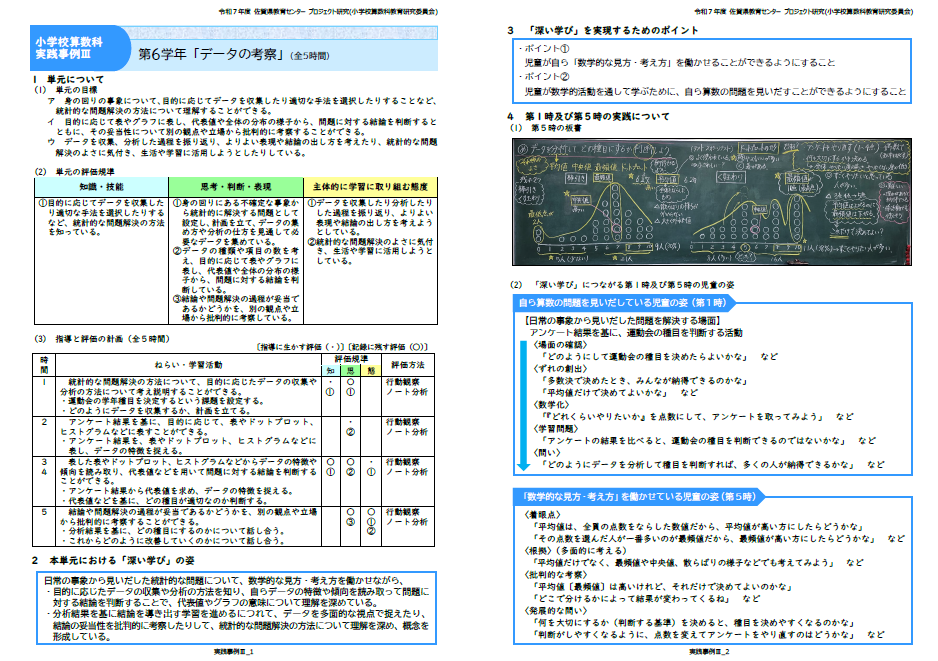Click the blue downward arrow beside the problem-solving steps
The height and width of the screenshot is (661, 938).
[520, 400]
